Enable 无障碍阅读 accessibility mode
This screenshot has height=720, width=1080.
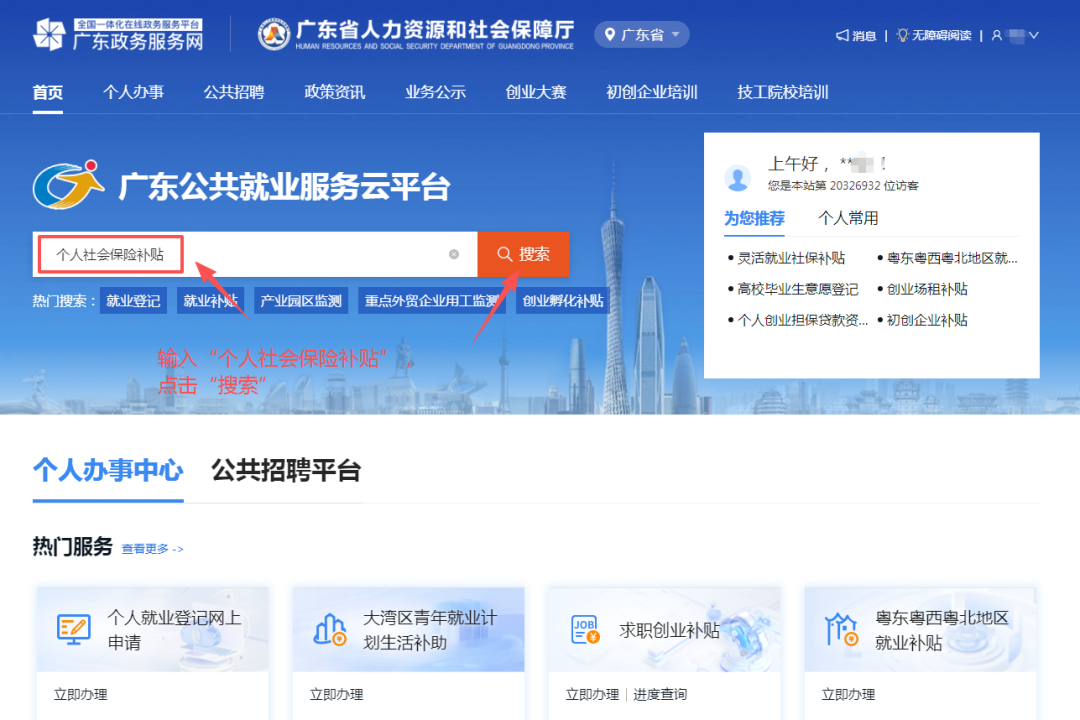[933, 35]
